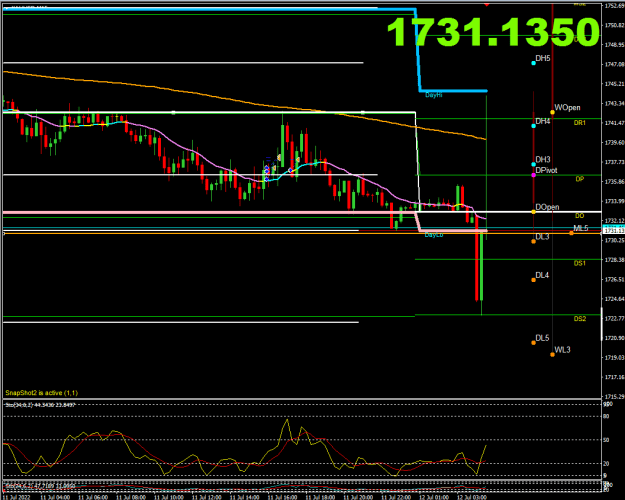625x500 pixels.
Task: Select the yellow DS1 support label
Action: pyautogui.click(x=580, y=263)
